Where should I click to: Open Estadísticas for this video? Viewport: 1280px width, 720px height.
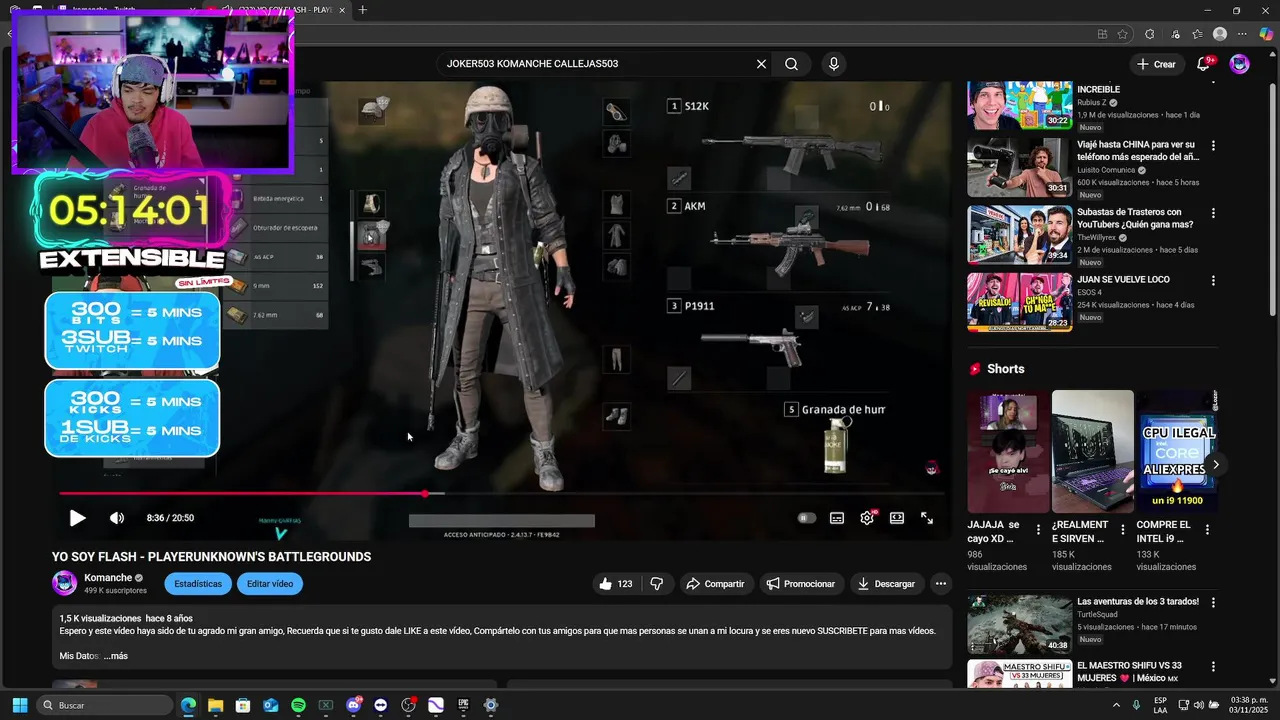[198, 584]
